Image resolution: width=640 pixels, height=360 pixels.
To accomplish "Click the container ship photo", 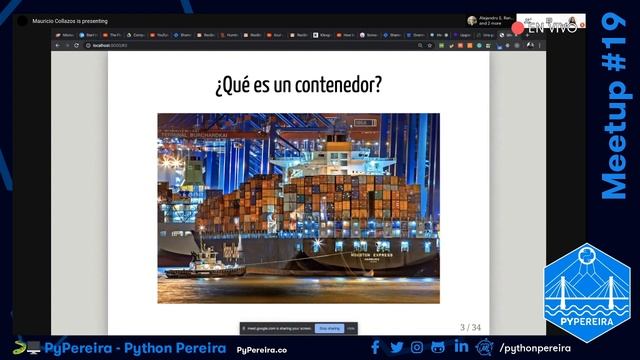I will [x=299, y=208].
